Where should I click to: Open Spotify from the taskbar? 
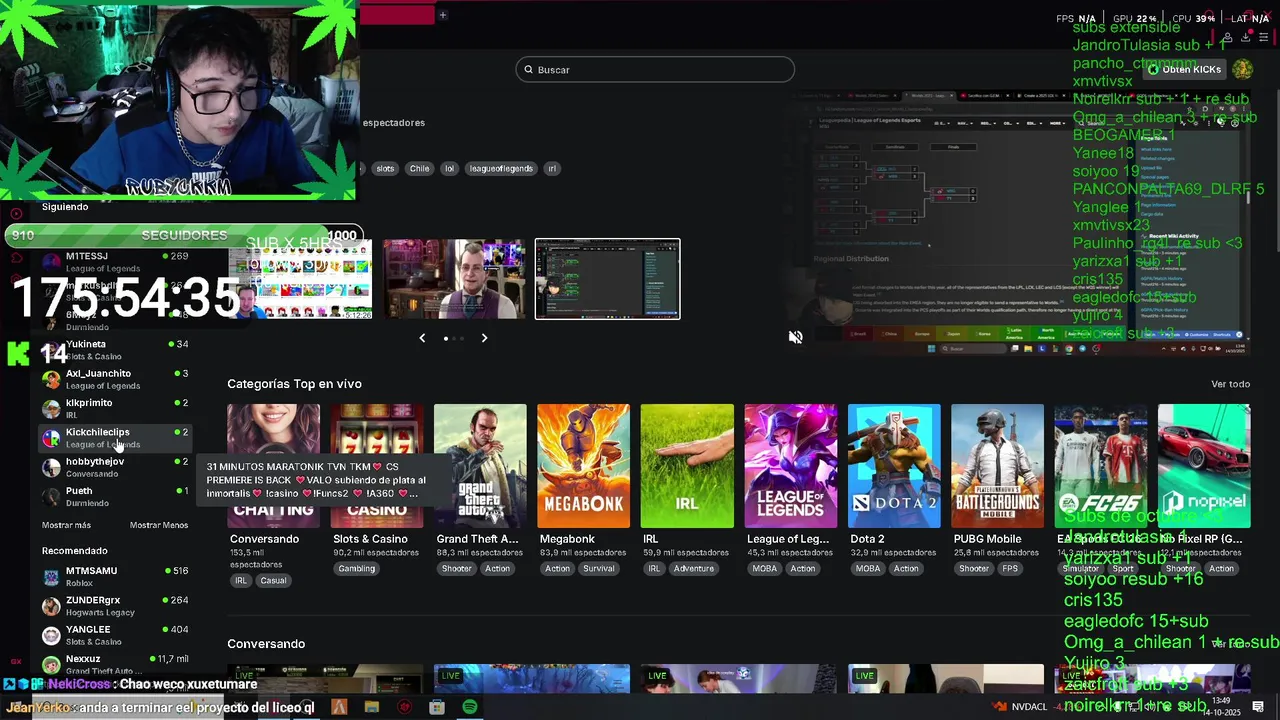(x=470, y=707)
